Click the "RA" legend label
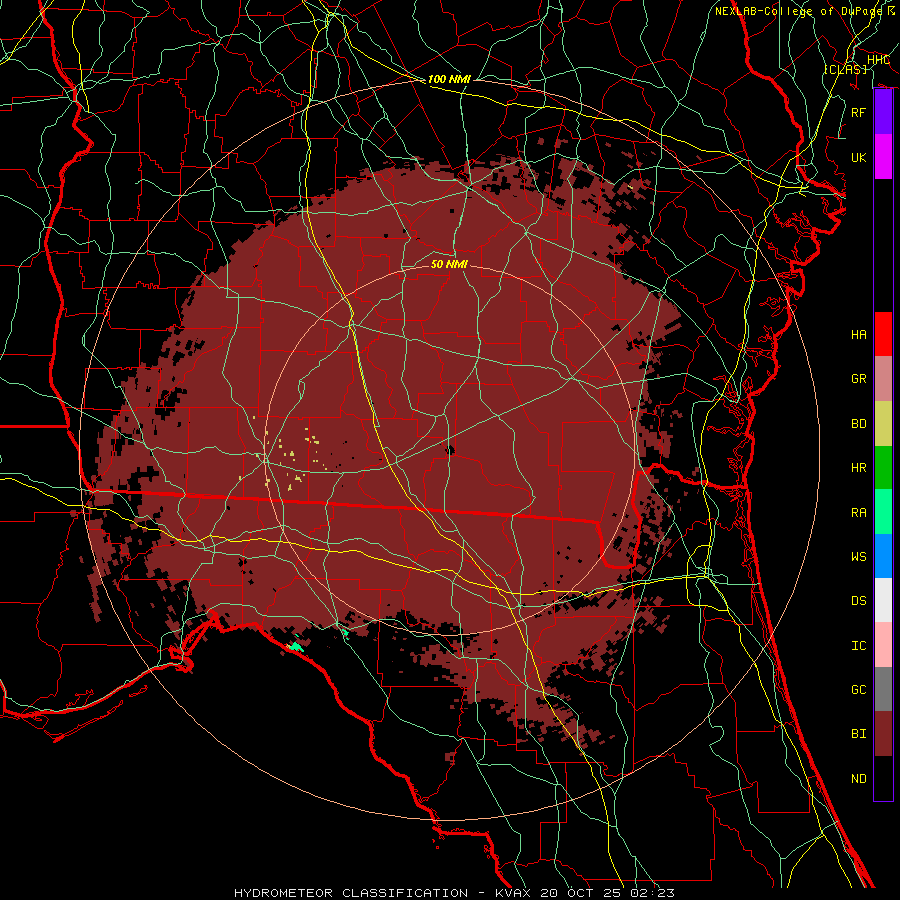The height and width of the screenshot is (900, 900). [x=859, y=512]
